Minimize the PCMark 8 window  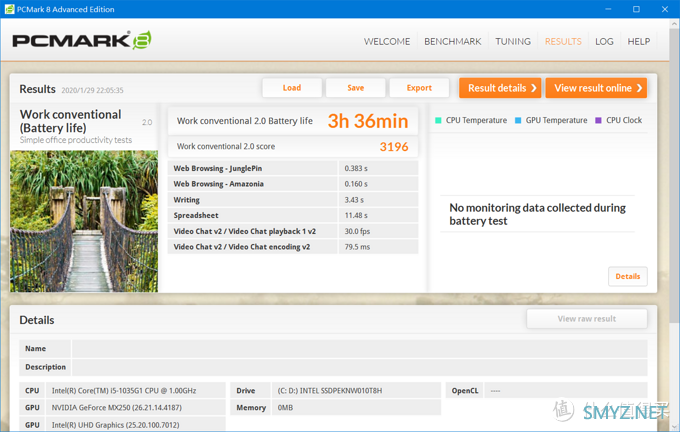tap(608, 9)
